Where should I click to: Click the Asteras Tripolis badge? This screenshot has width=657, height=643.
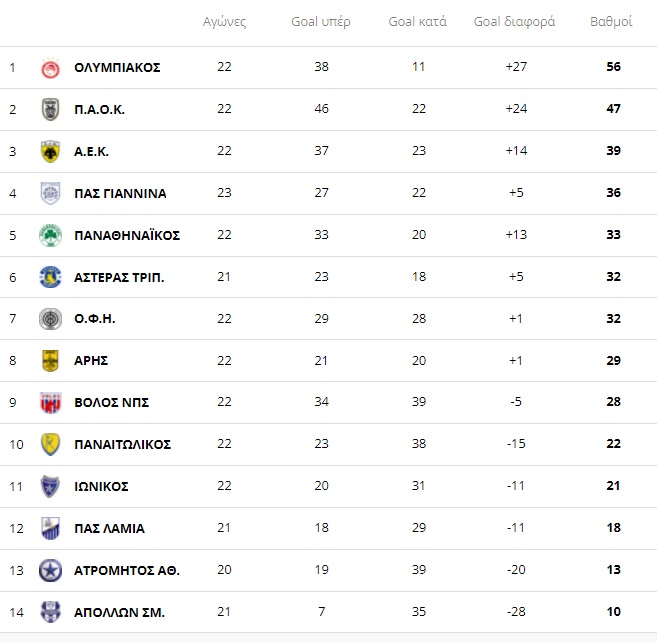coord(50,277)
